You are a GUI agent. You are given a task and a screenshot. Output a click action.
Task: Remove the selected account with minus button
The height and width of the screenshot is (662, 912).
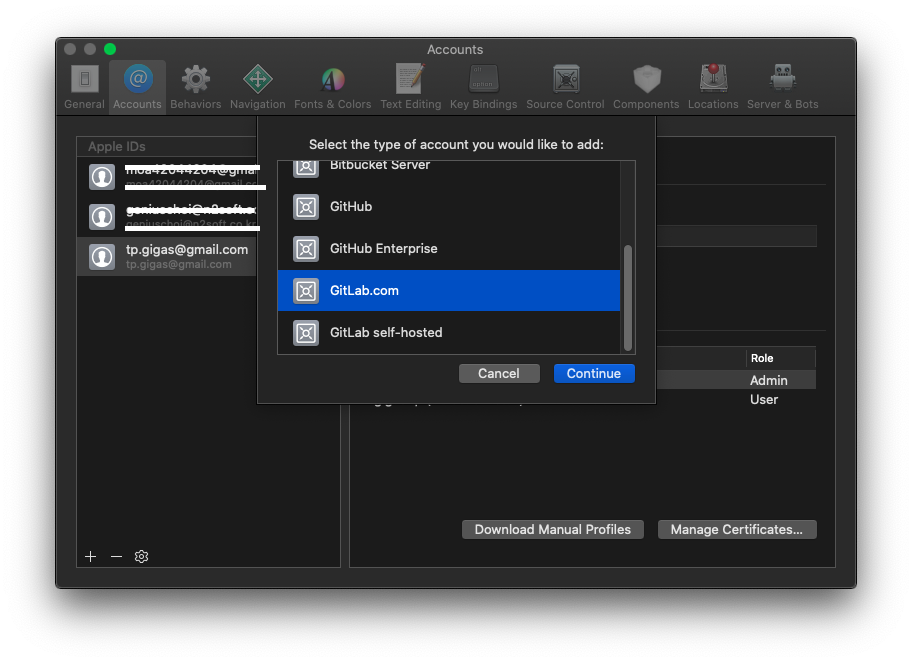tap(116, 557)
